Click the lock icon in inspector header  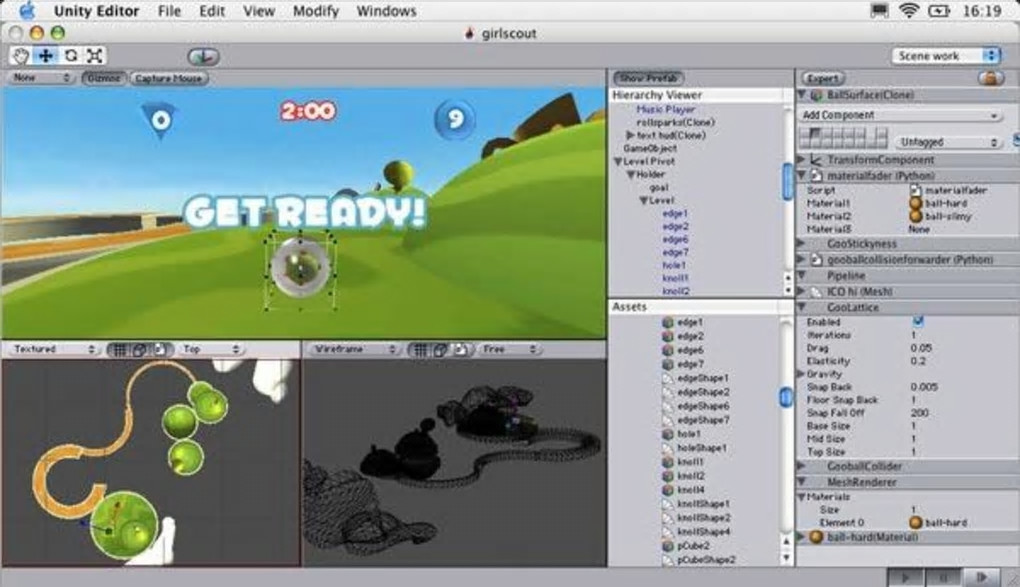pos(989,78)
